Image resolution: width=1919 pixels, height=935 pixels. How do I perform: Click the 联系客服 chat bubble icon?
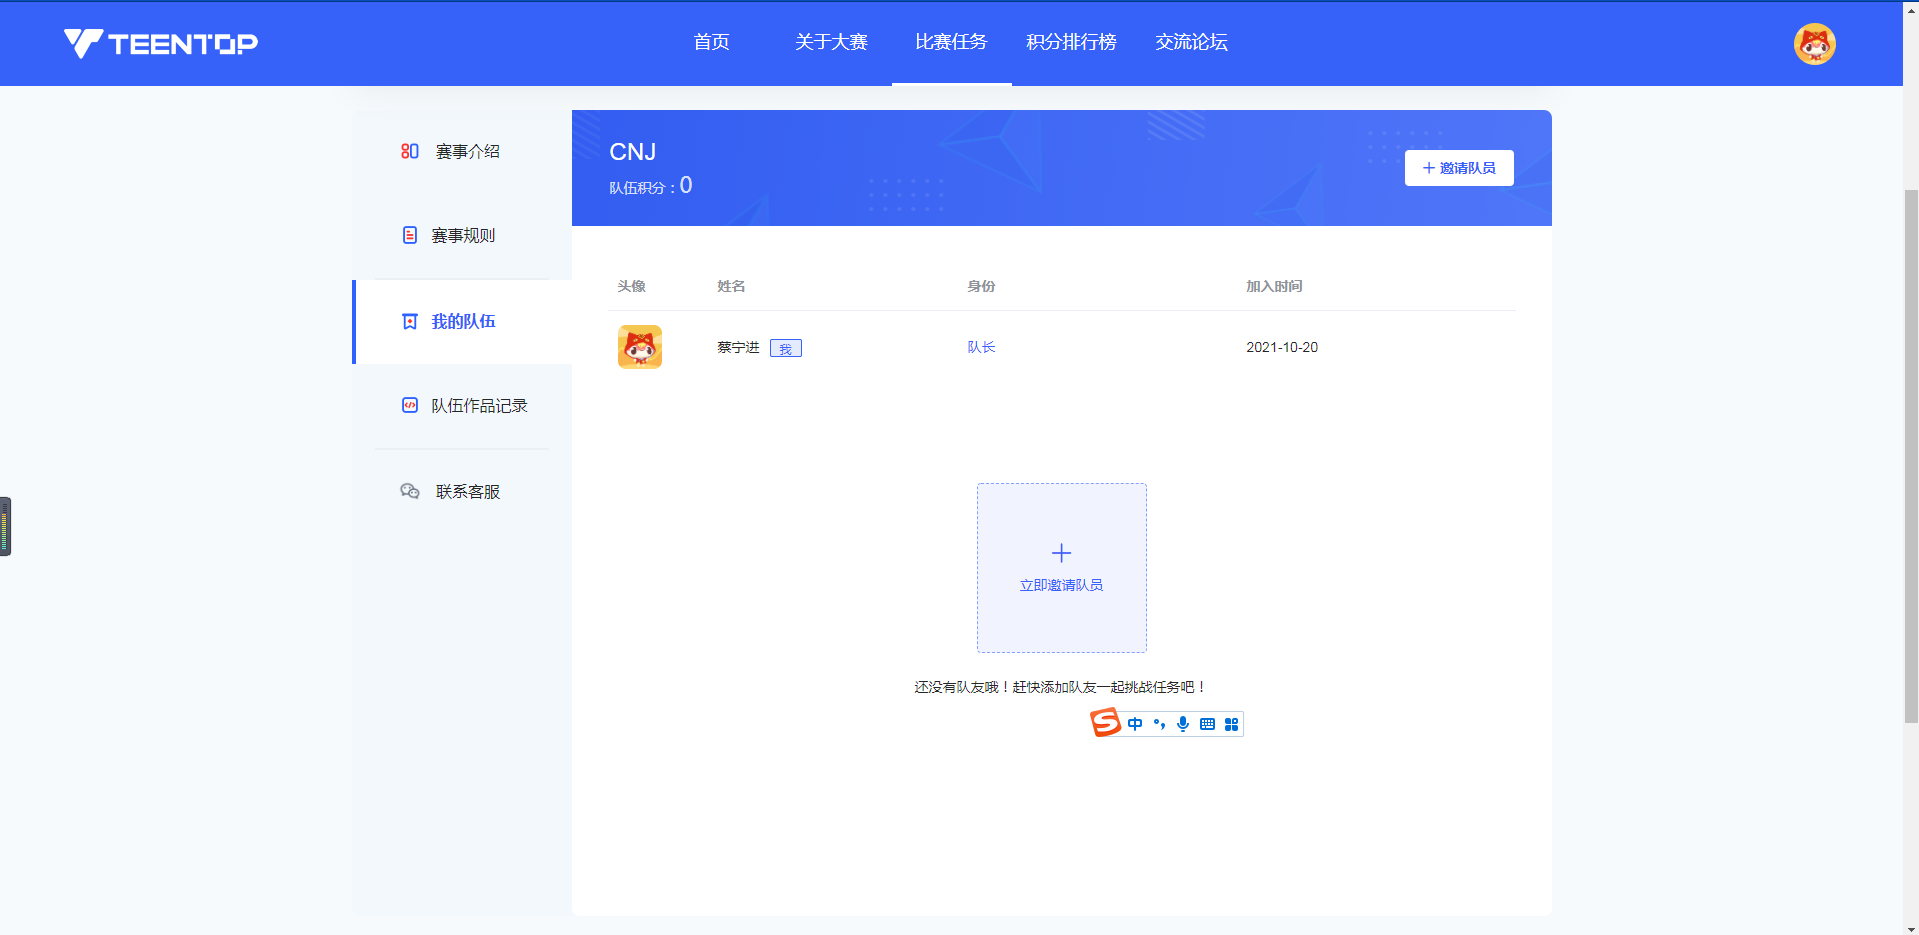click(x=410, y=491)
